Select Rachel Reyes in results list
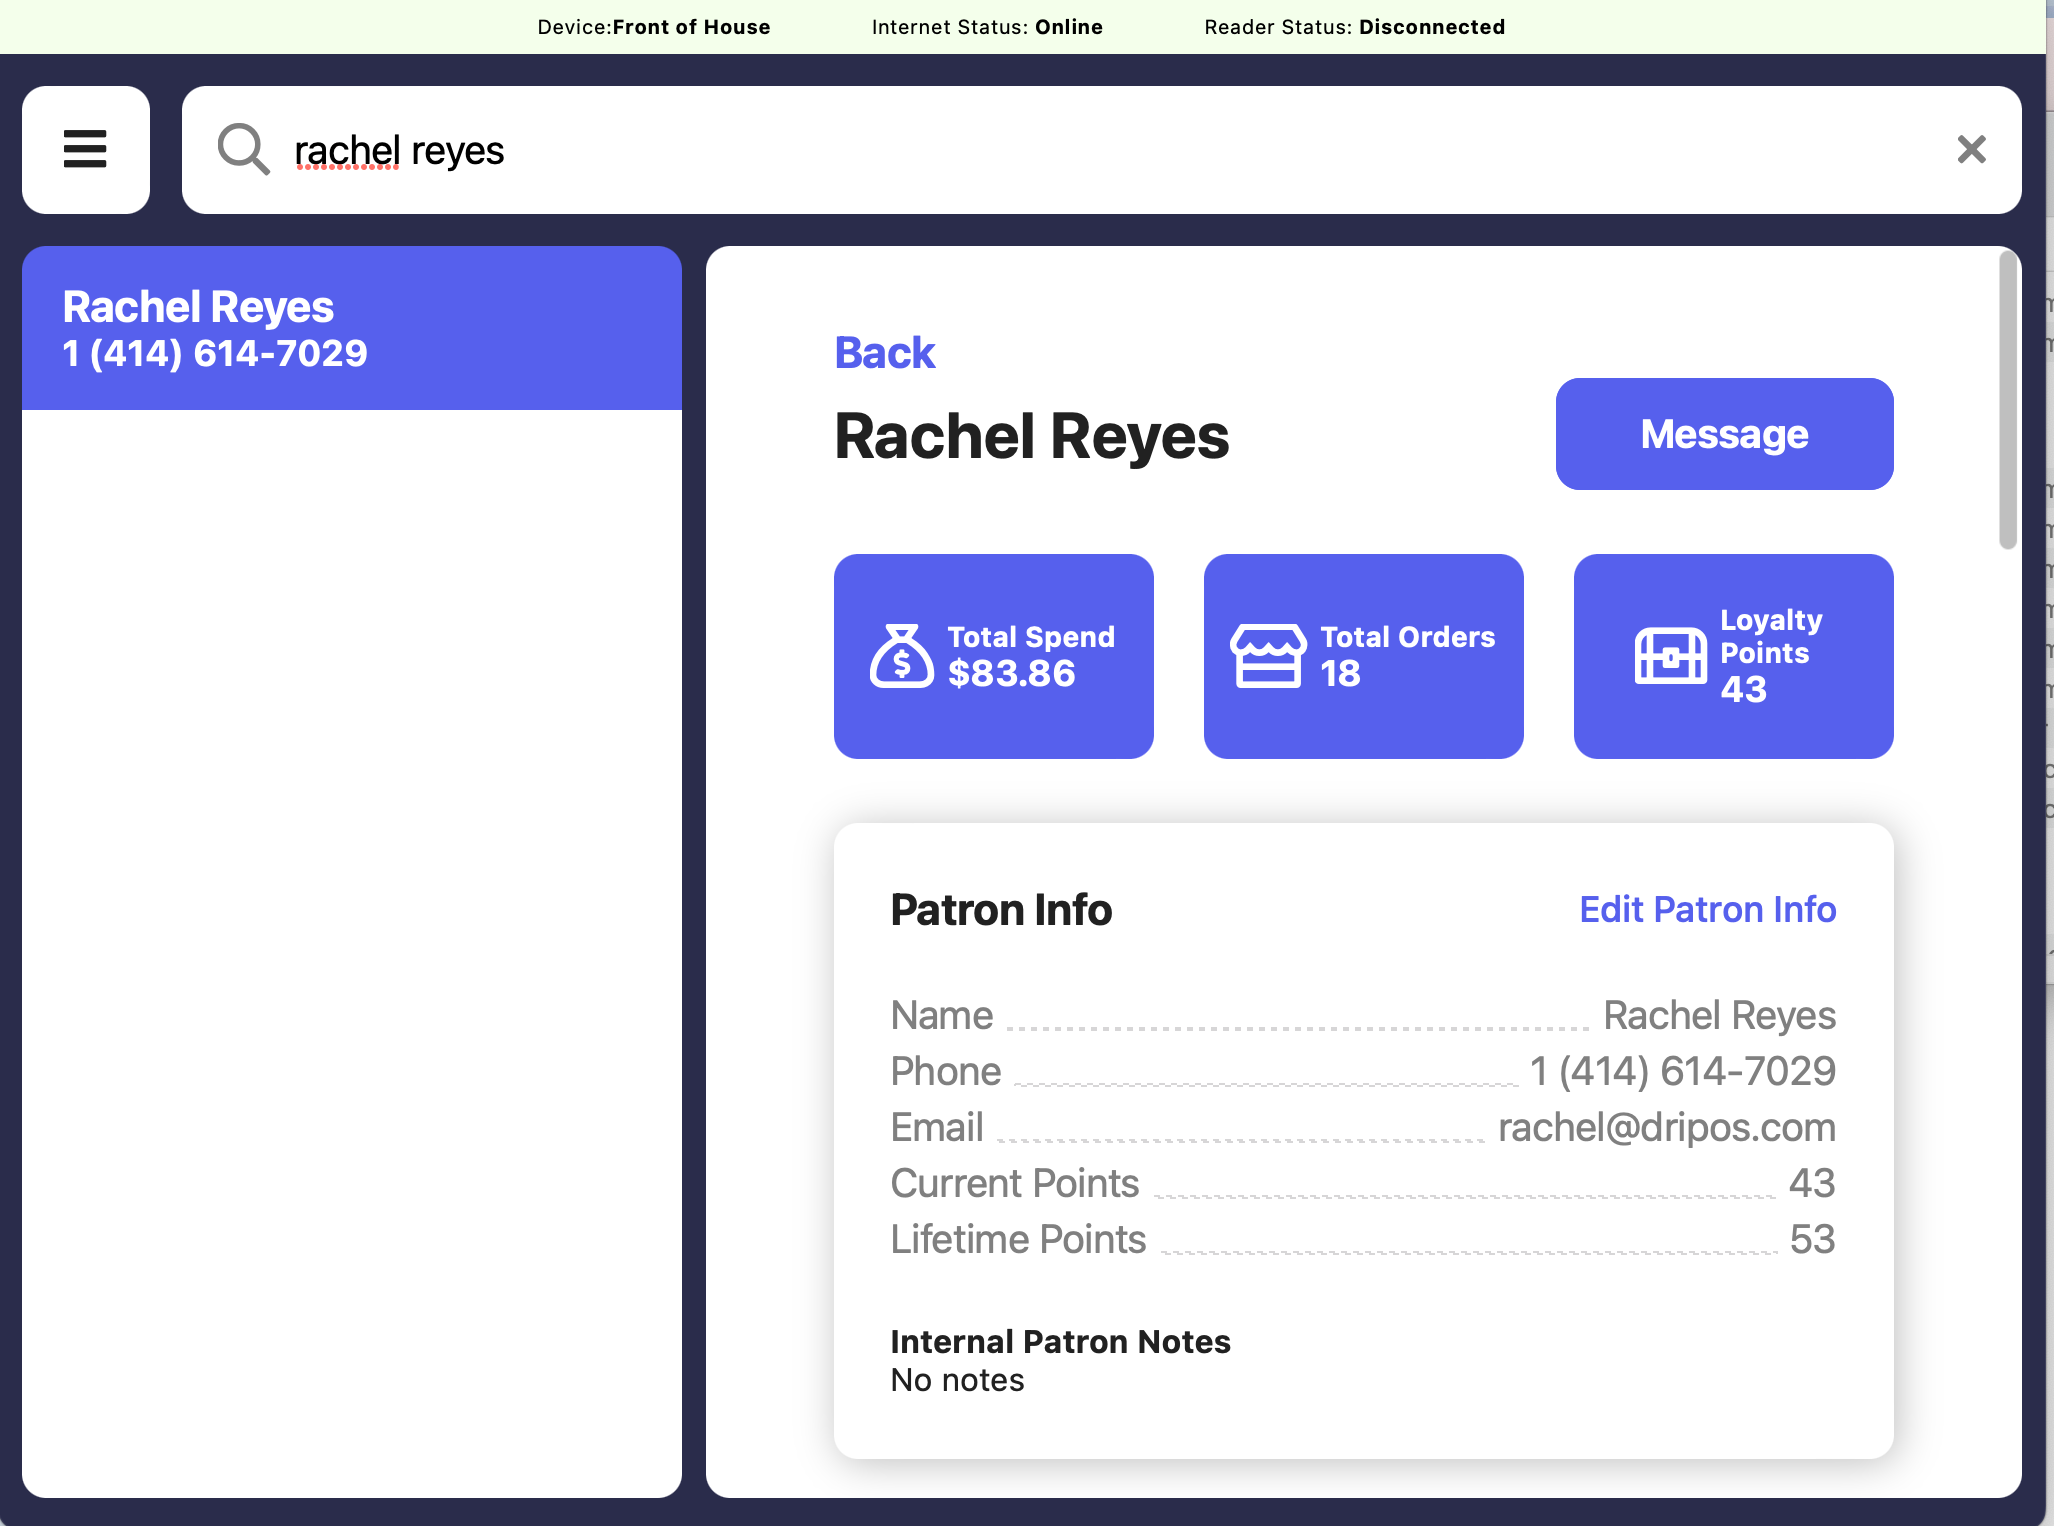2054x1526 pixels. [x=351, y=328]
